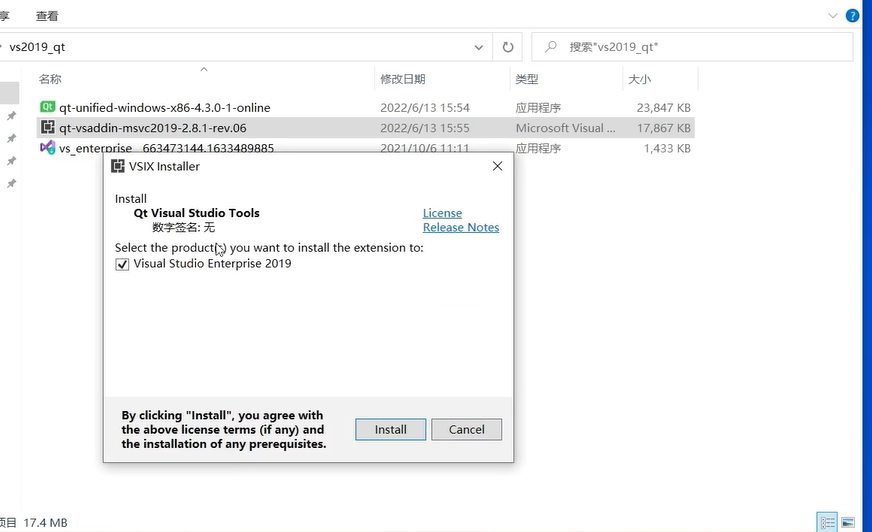Click the 1,433 KB size cell

pos(667,148)
